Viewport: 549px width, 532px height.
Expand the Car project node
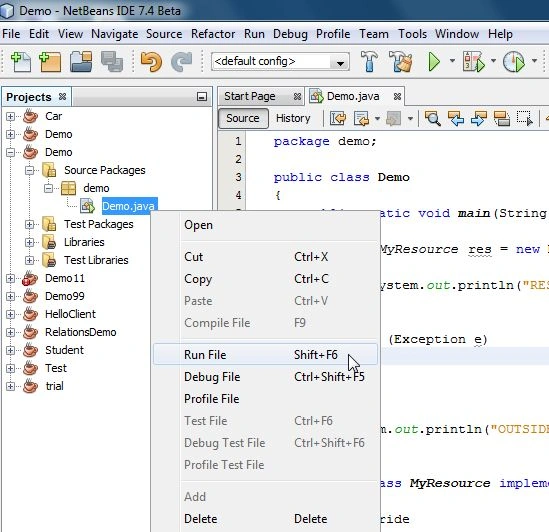pyautogui.click(x=11, y=116)
